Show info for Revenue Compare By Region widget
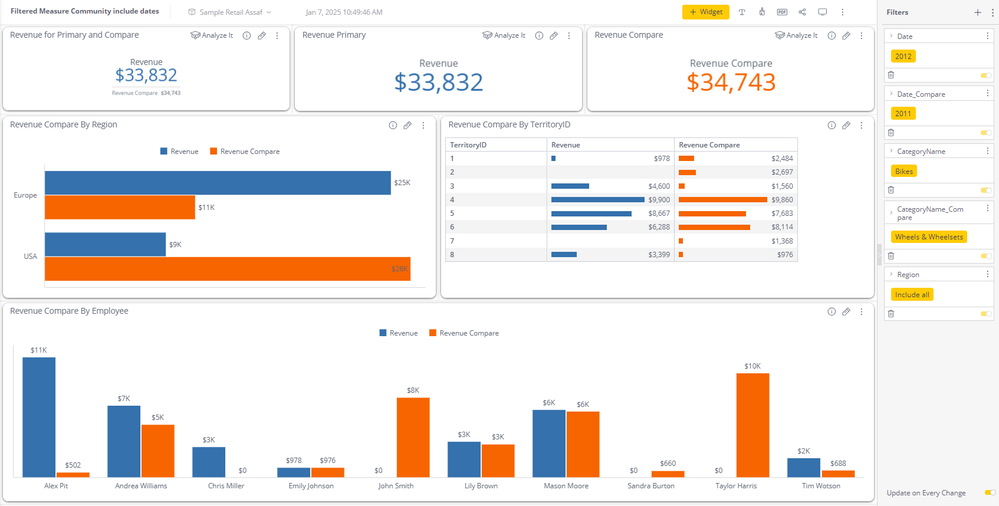 click(393, 126)
